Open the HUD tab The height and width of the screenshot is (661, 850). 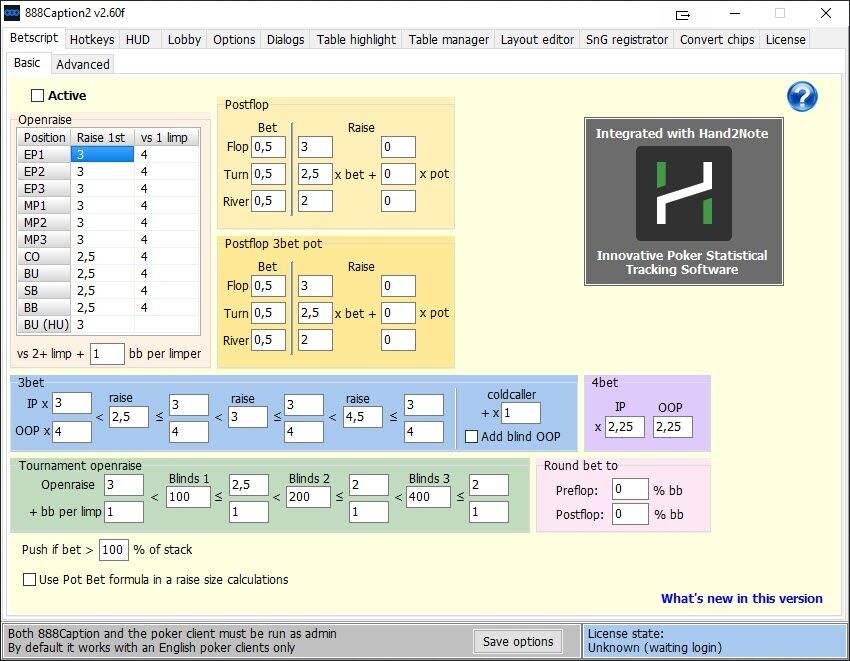(138, 40)
